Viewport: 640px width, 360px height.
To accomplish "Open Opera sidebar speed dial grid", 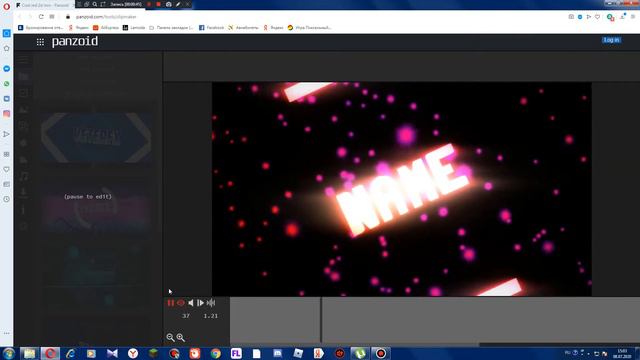I will (x=7, y=154).
